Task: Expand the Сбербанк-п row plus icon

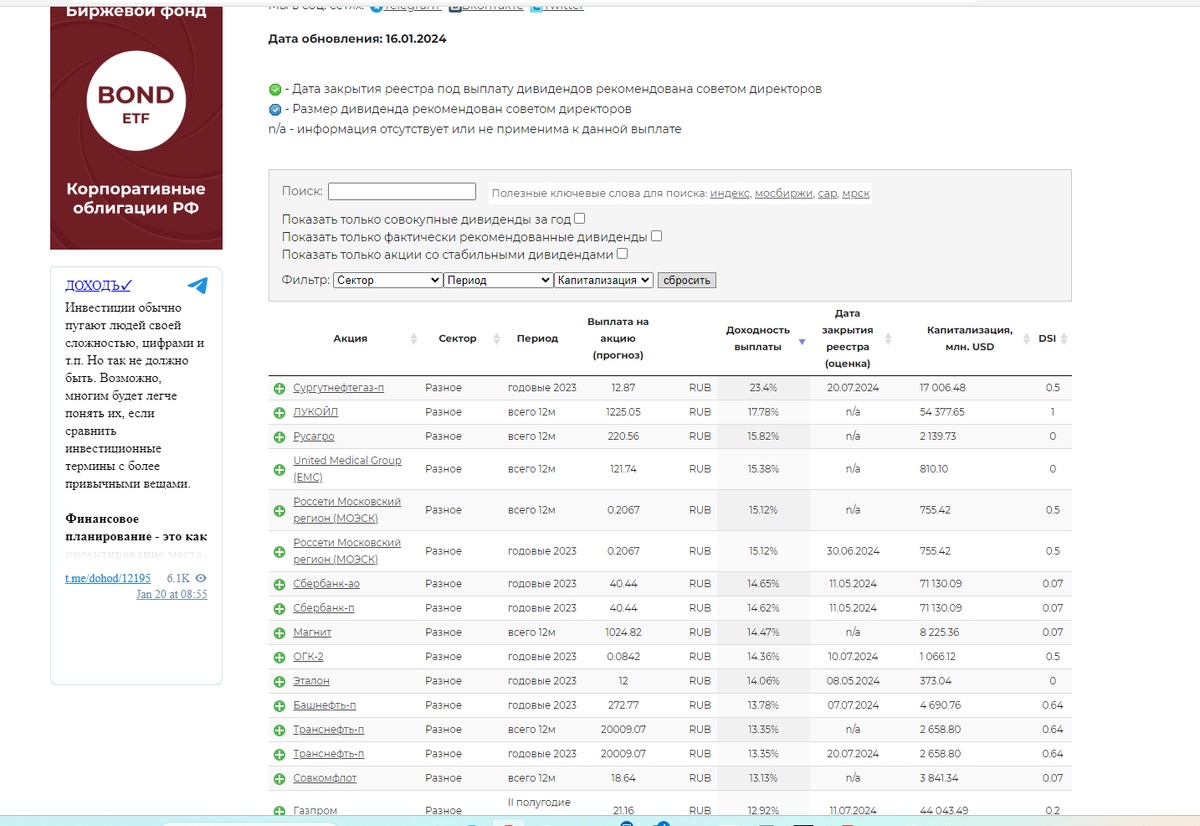Action: coord(280,608)
